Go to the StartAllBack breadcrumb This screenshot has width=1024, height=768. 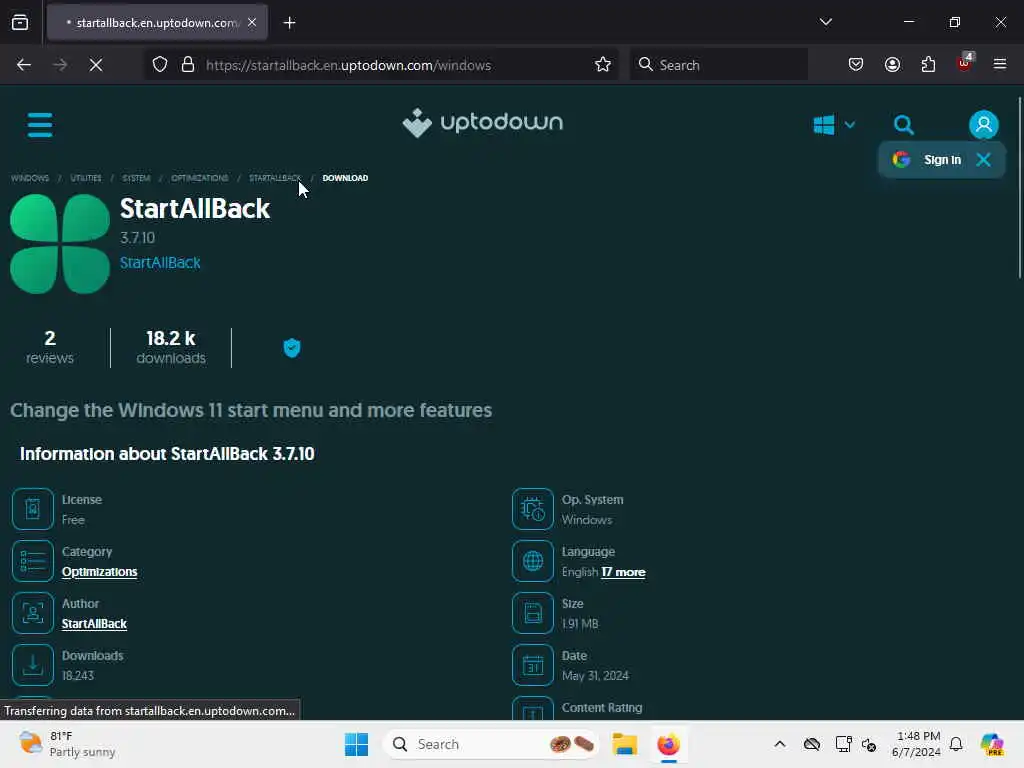[275, 178]
